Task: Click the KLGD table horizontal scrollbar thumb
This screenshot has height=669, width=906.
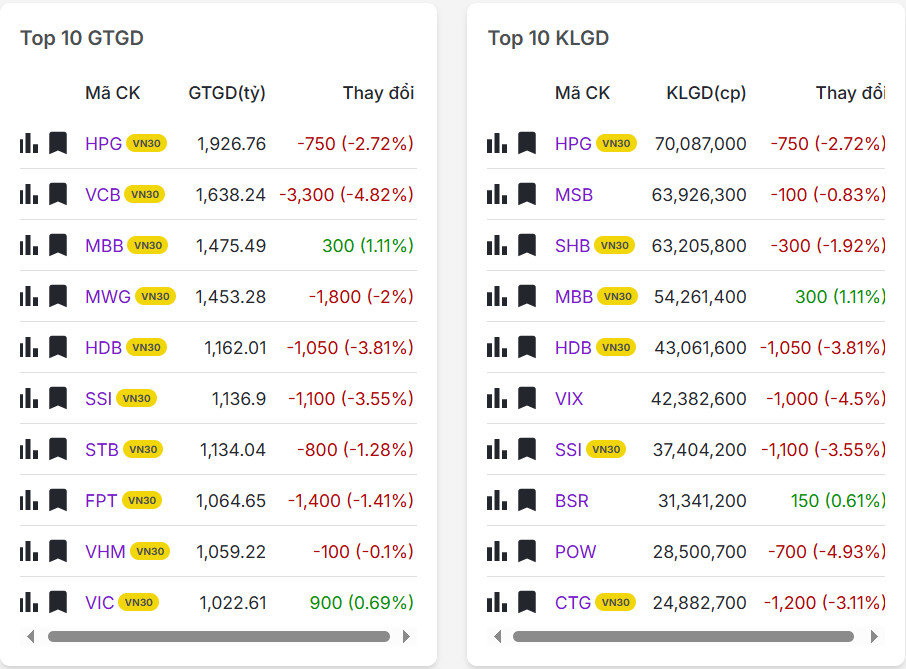Action: point(683,636)
